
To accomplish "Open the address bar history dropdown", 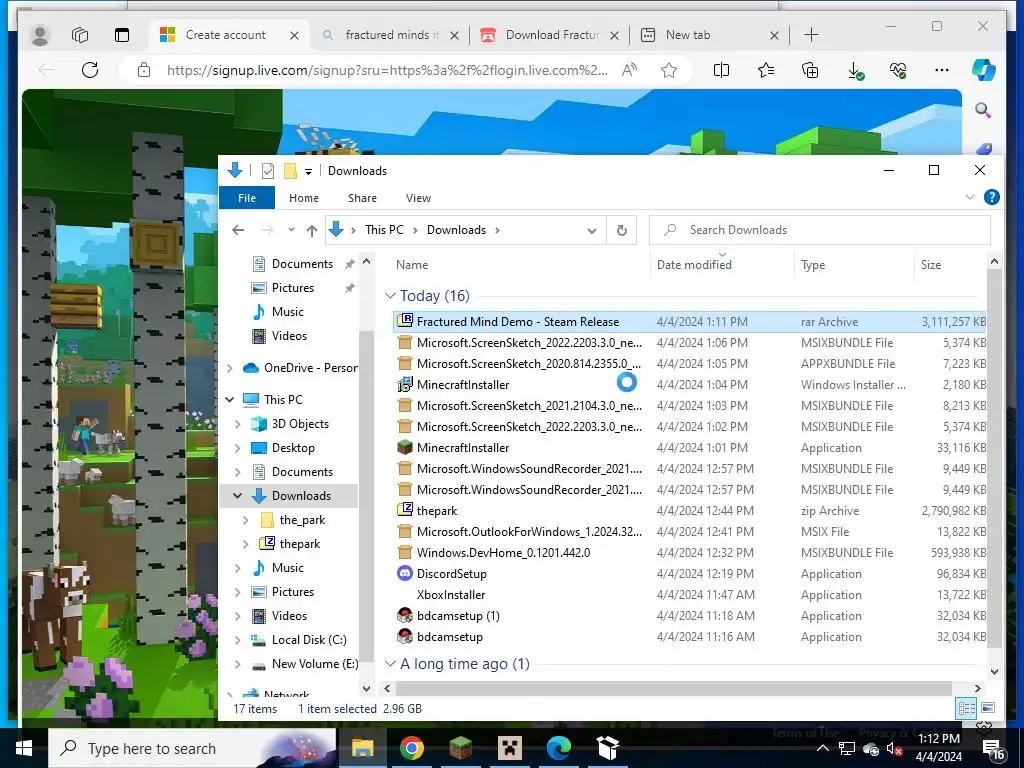I will pos(592,231).
